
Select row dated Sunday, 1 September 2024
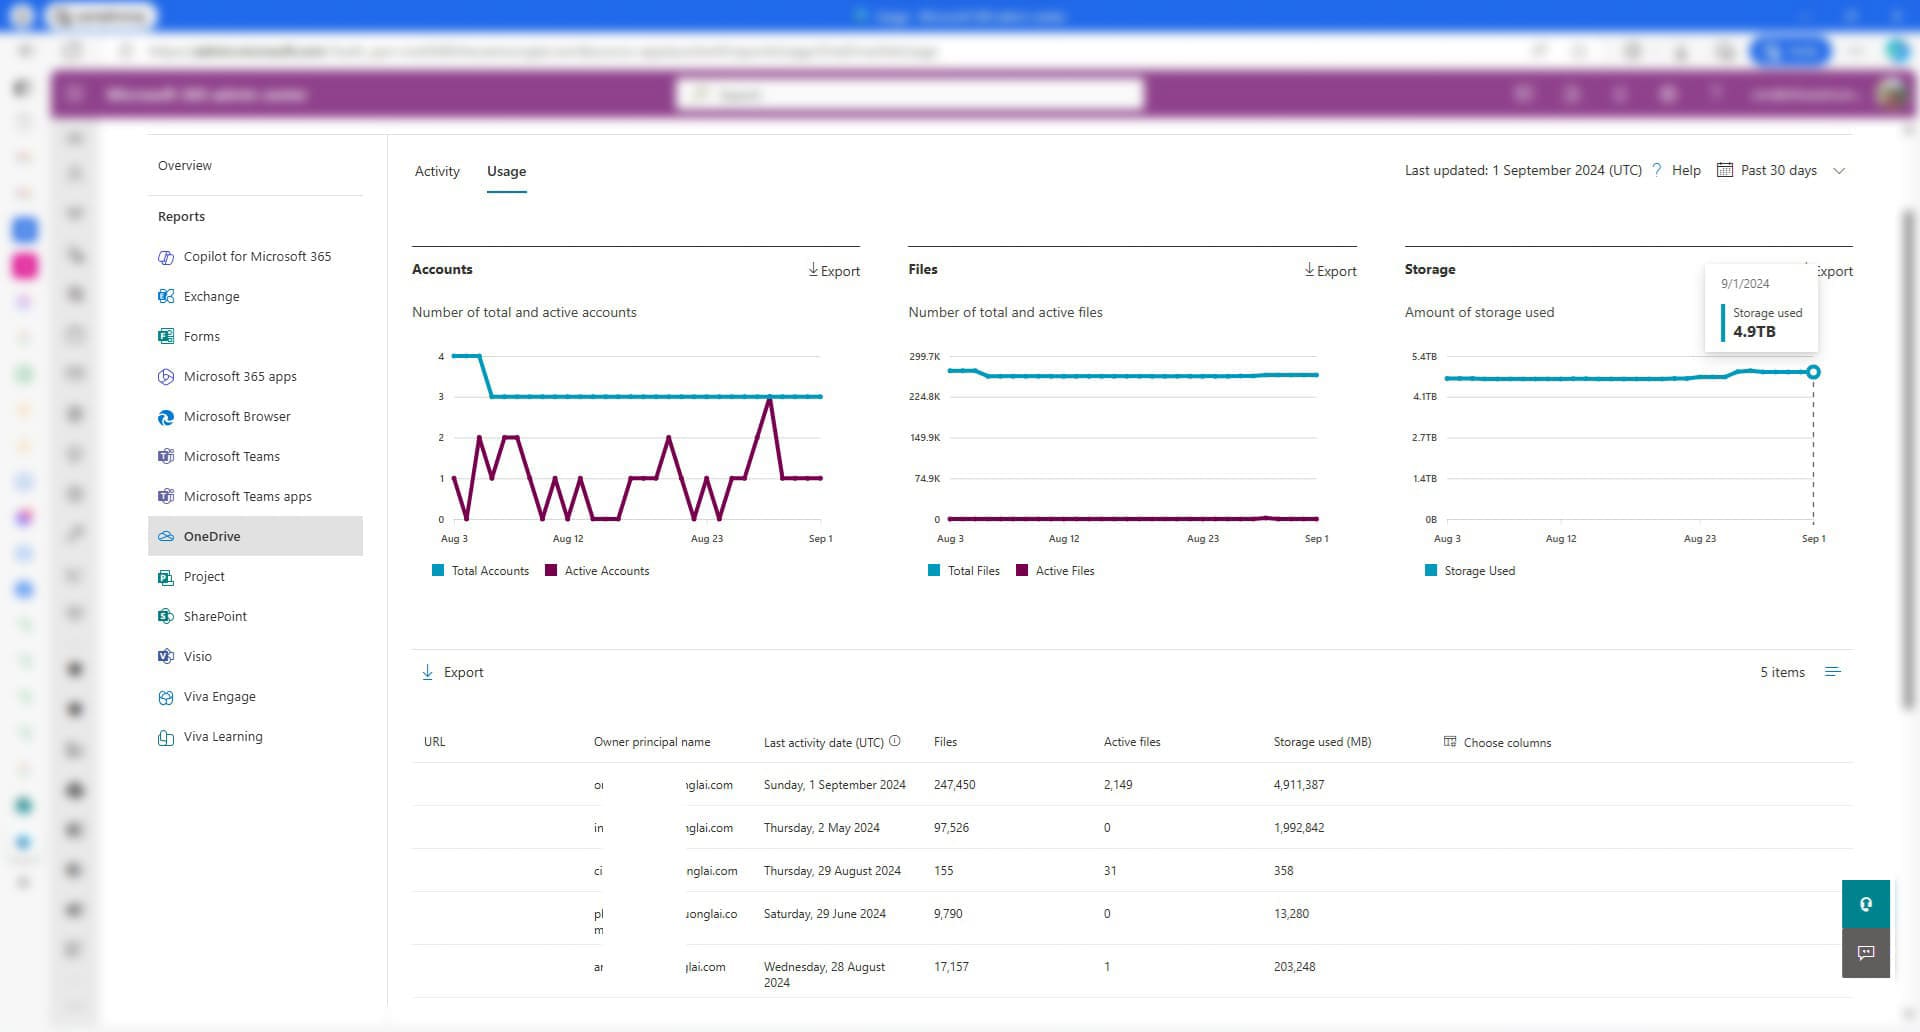click(1132, 785)
